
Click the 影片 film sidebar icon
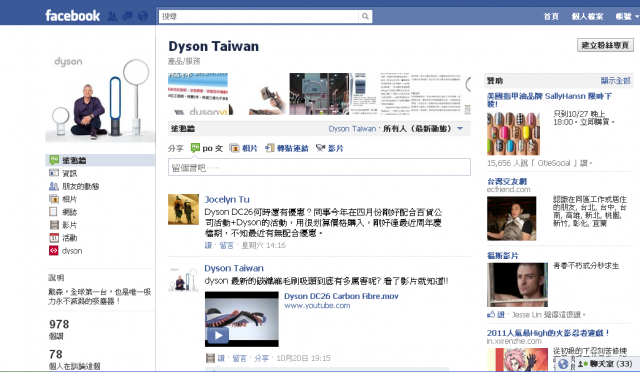click(54, 225)
